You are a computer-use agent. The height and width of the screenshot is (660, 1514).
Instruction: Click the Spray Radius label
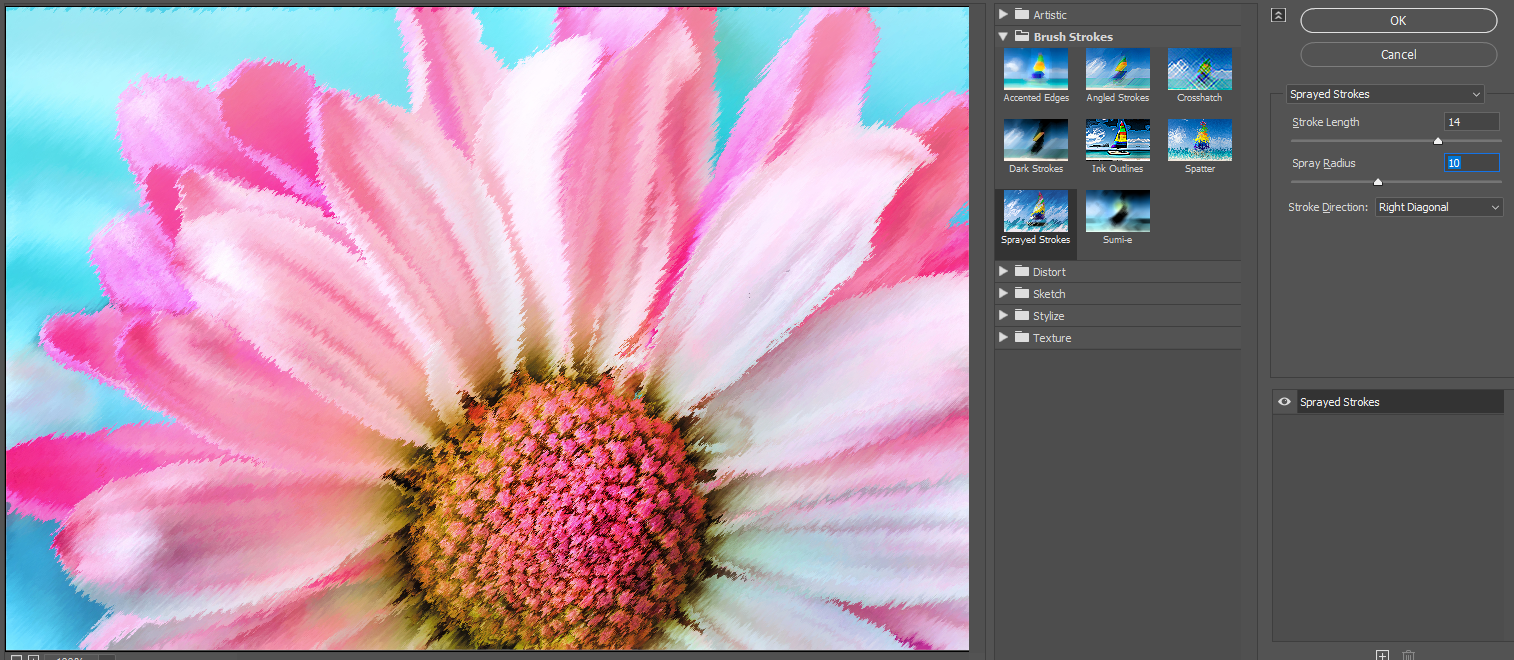click(1324, 163)
